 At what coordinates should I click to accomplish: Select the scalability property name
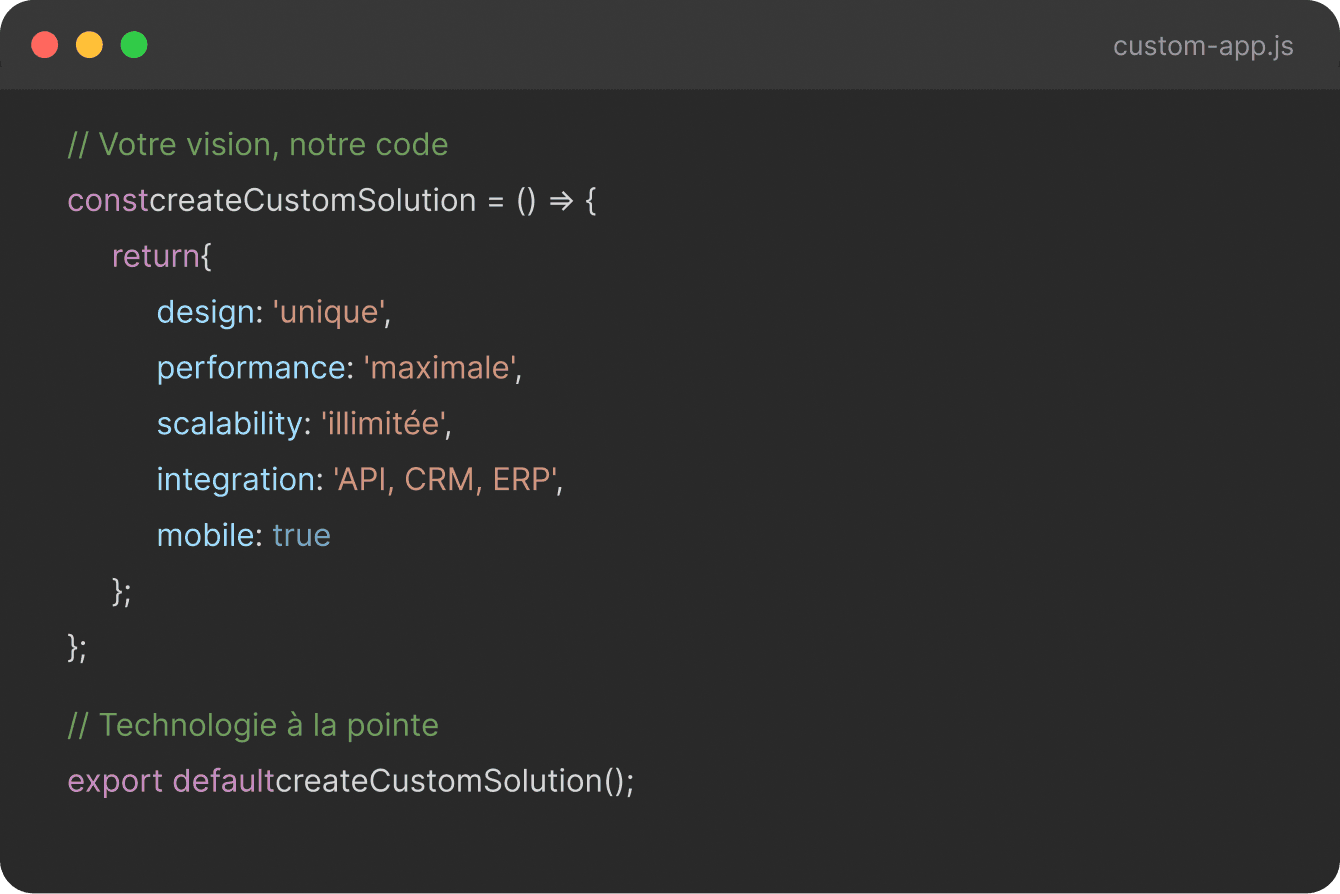point(231,424)
